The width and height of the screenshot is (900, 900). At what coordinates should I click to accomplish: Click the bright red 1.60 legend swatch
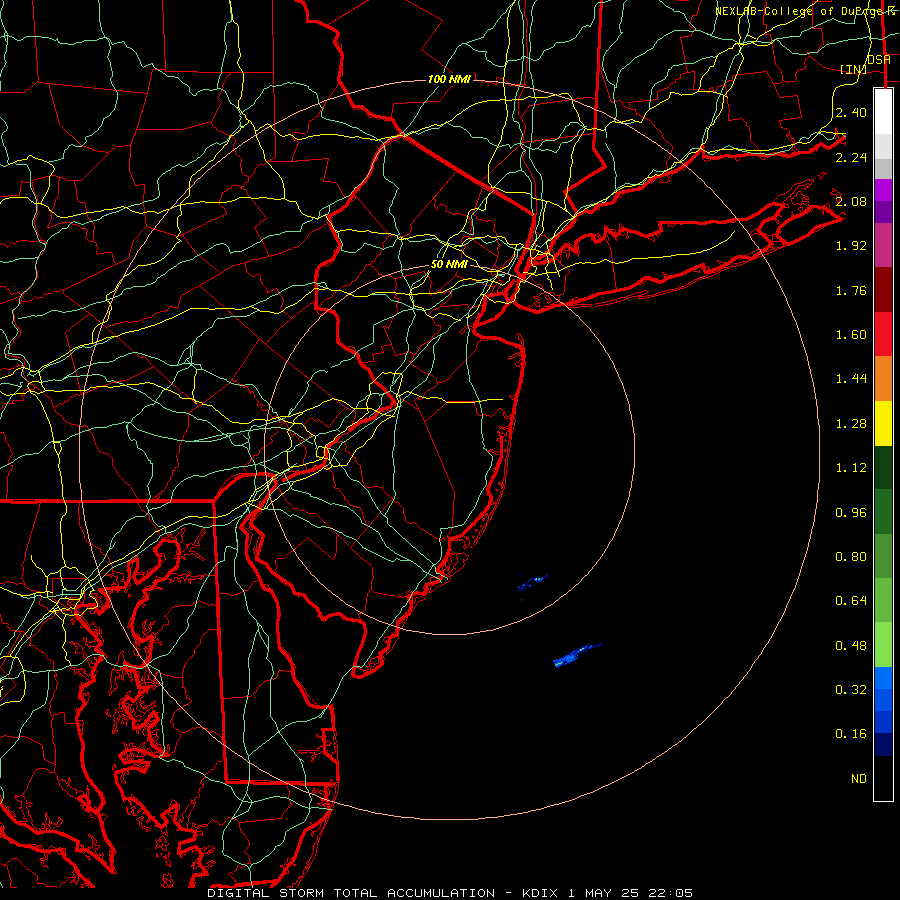[883, 334]
